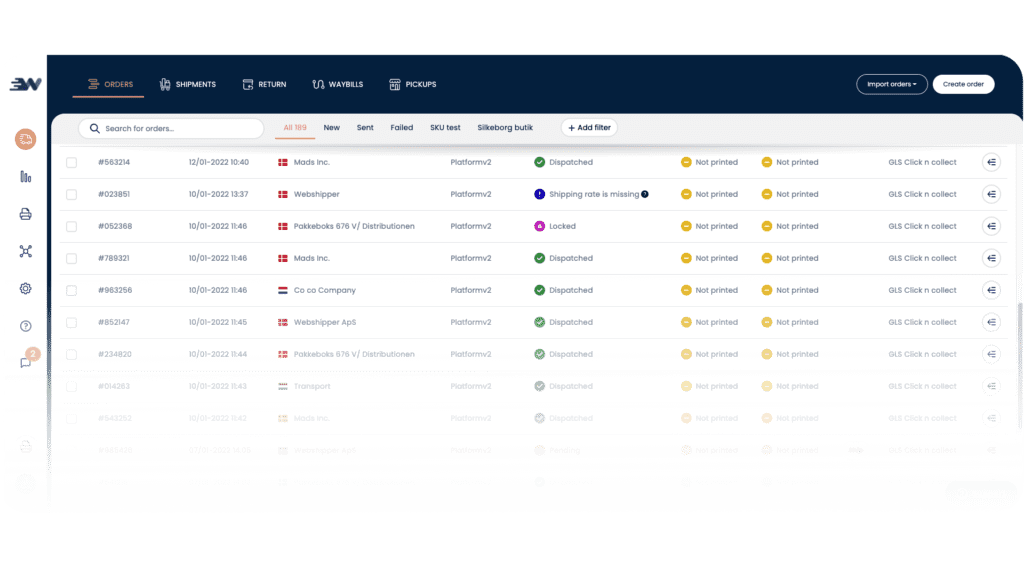Click second Not printed icon on #963256
The width and height of the screenshot is (1024, 576).
coord(767,290)
